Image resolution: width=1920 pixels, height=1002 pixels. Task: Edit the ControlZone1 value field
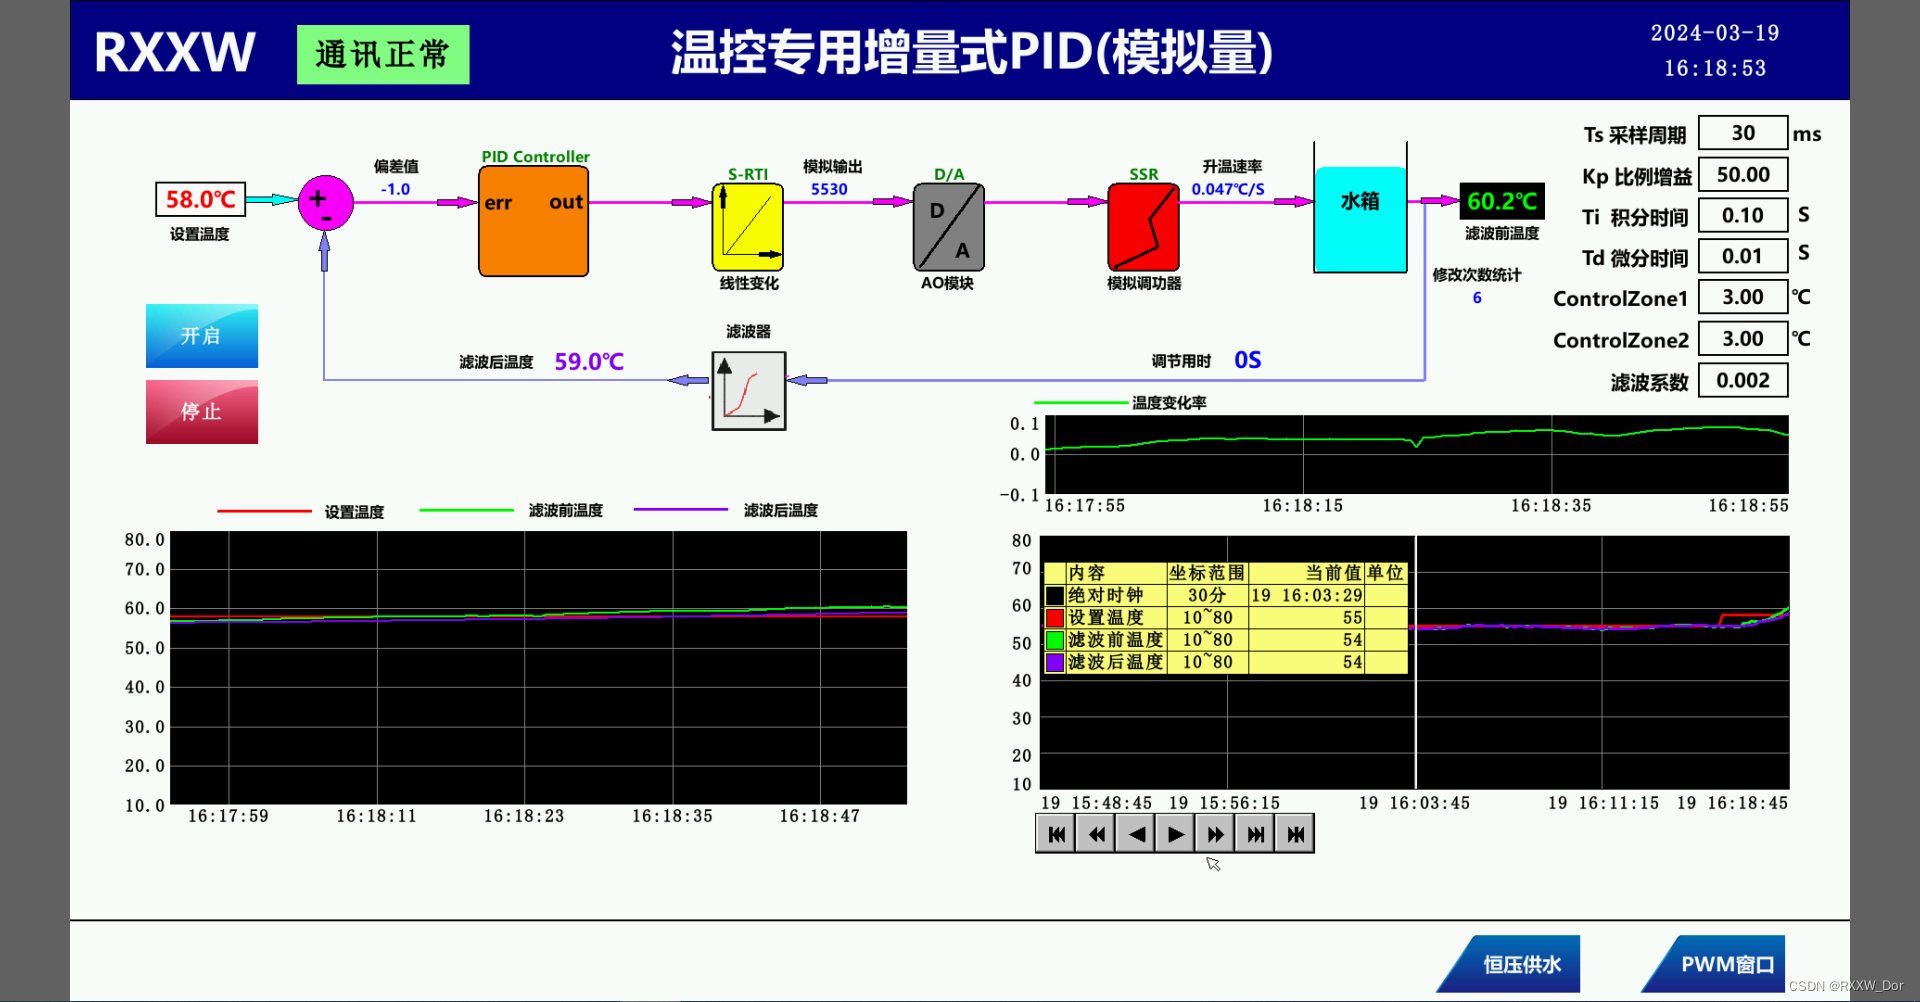click(1743, 297)
